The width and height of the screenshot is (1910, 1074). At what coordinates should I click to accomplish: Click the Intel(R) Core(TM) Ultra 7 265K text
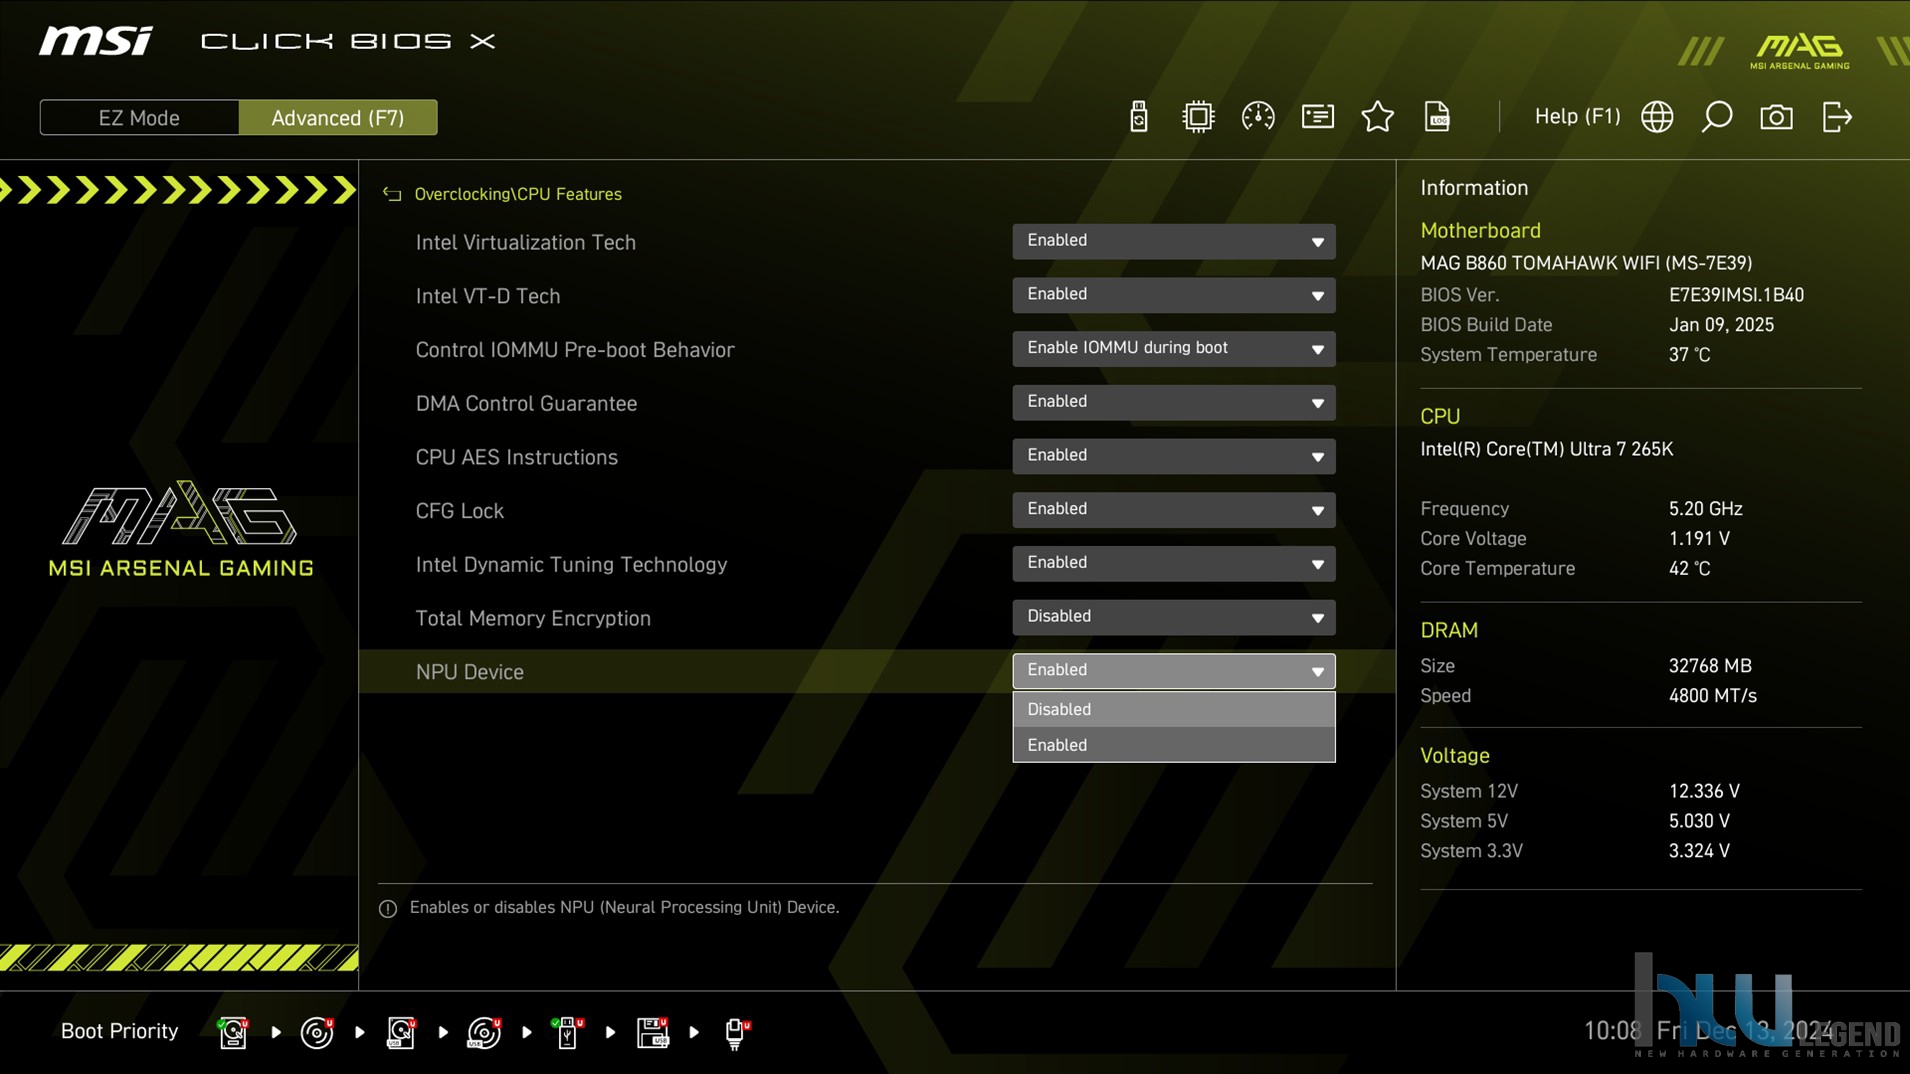pos(1546,449)
